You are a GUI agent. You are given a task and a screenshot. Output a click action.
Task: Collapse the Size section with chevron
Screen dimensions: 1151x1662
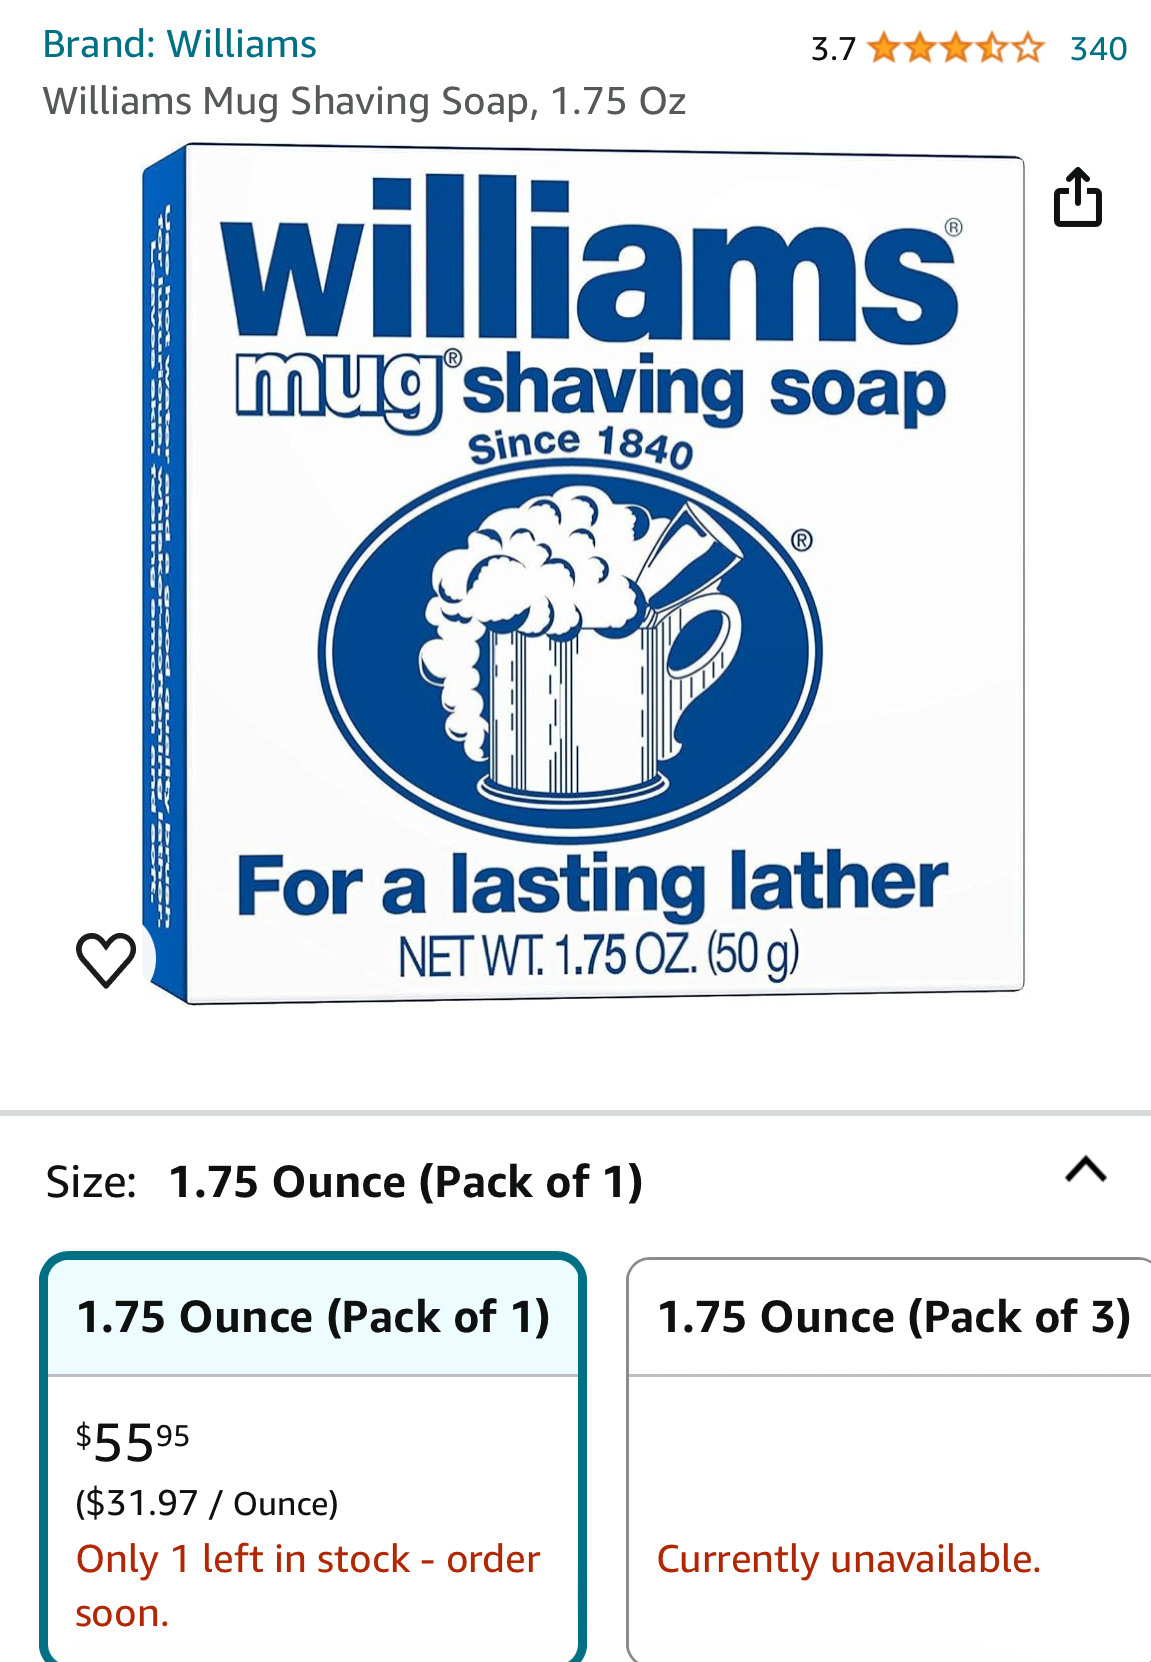(x=1086, y=1169)
